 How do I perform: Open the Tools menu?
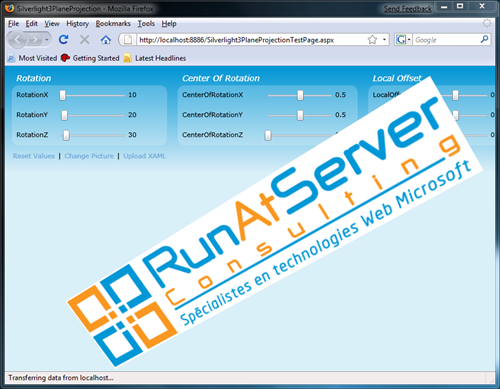coord(146,24)
